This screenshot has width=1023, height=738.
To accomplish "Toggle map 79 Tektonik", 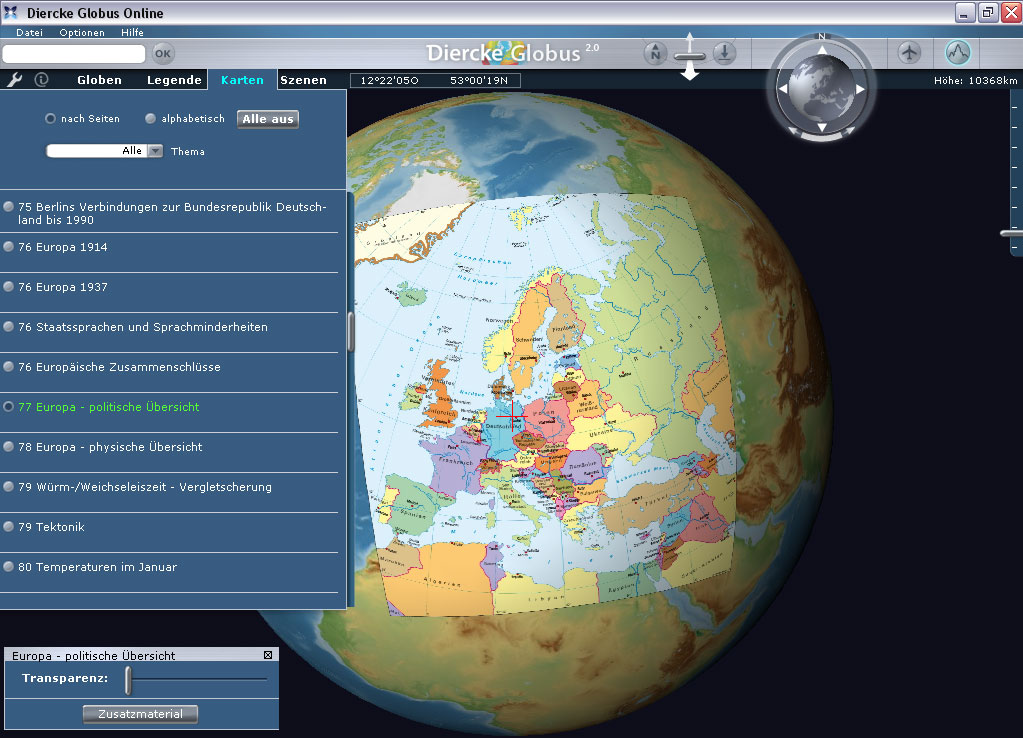I will (9, 527).
